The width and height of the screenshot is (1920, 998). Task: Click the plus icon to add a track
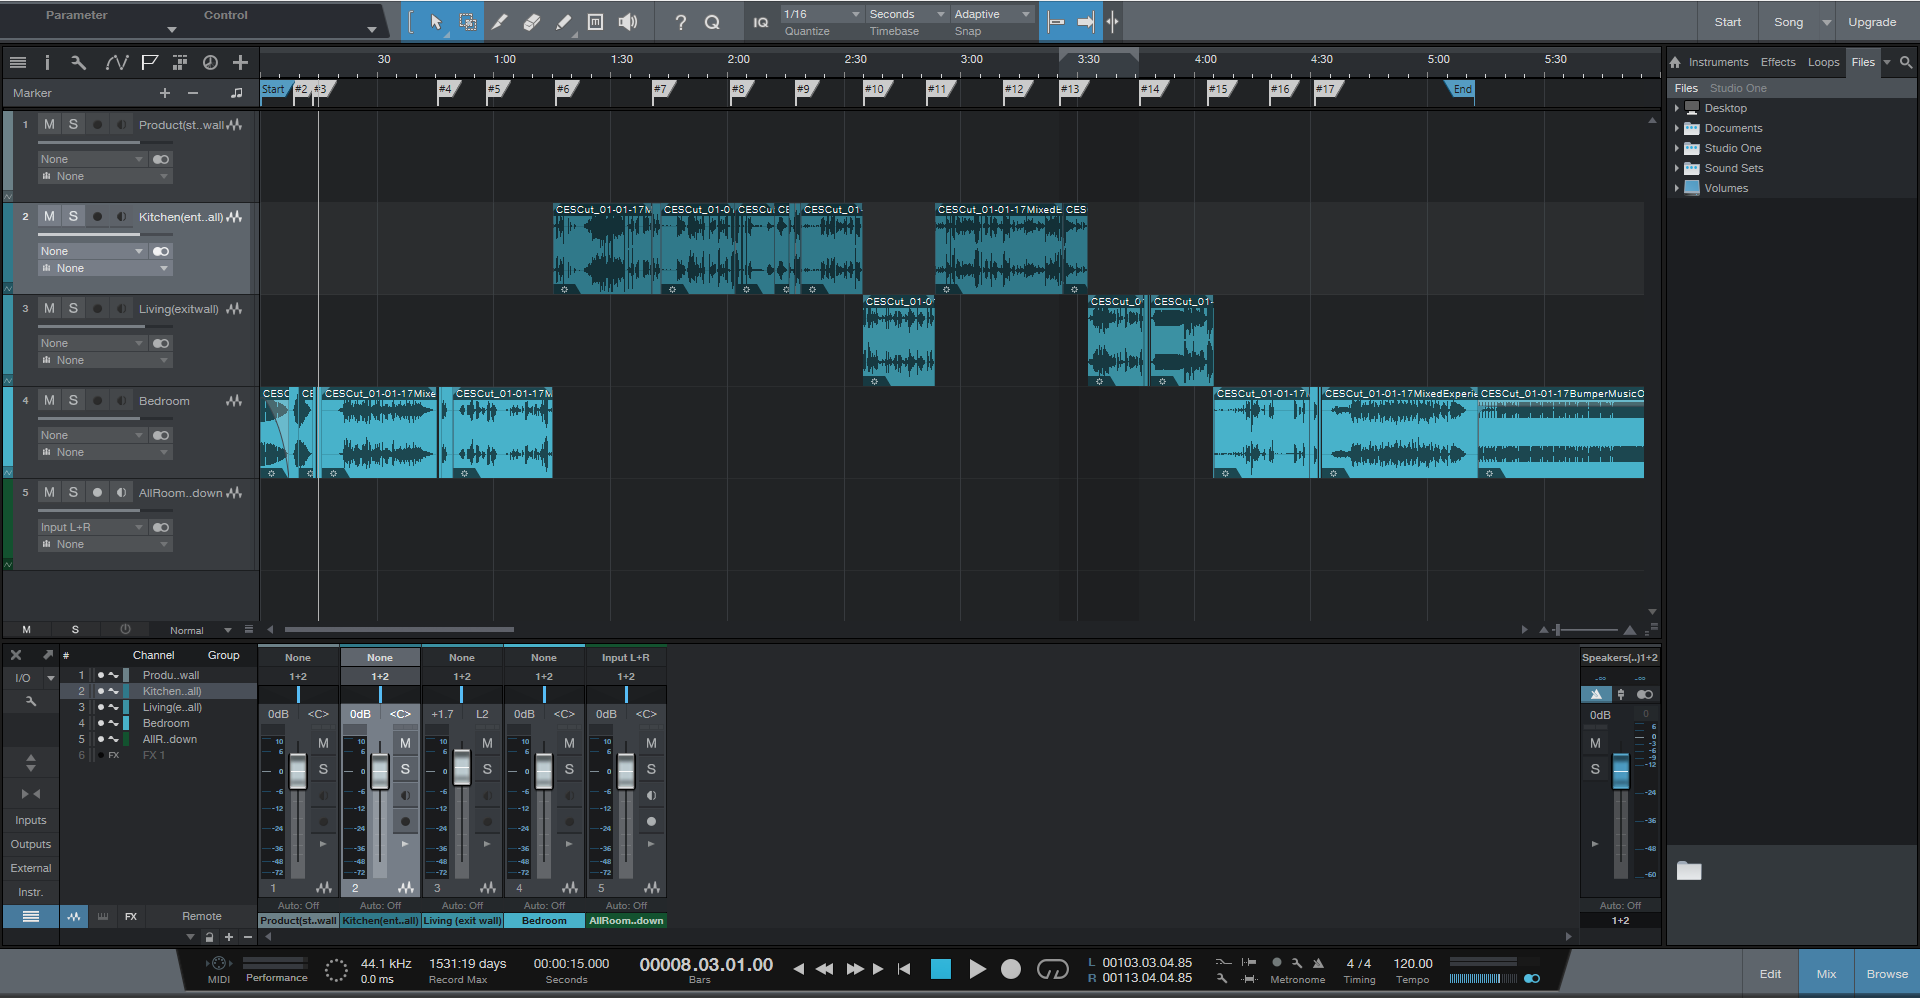point(240,62)
